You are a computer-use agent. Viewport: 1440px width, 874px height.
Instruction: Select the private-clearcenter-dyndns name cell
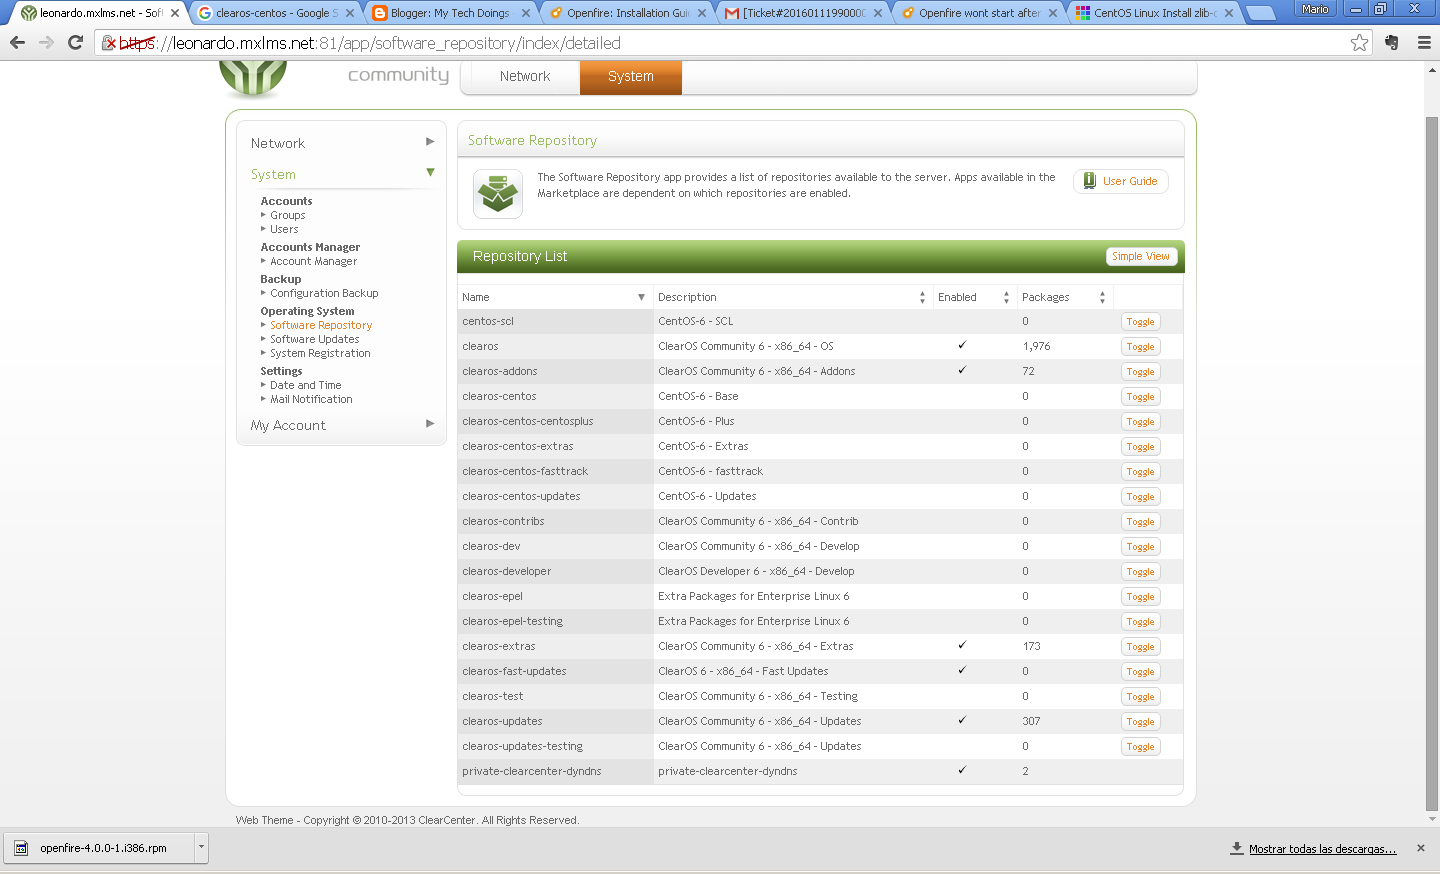pyautogui.click(x=555, y=771)
